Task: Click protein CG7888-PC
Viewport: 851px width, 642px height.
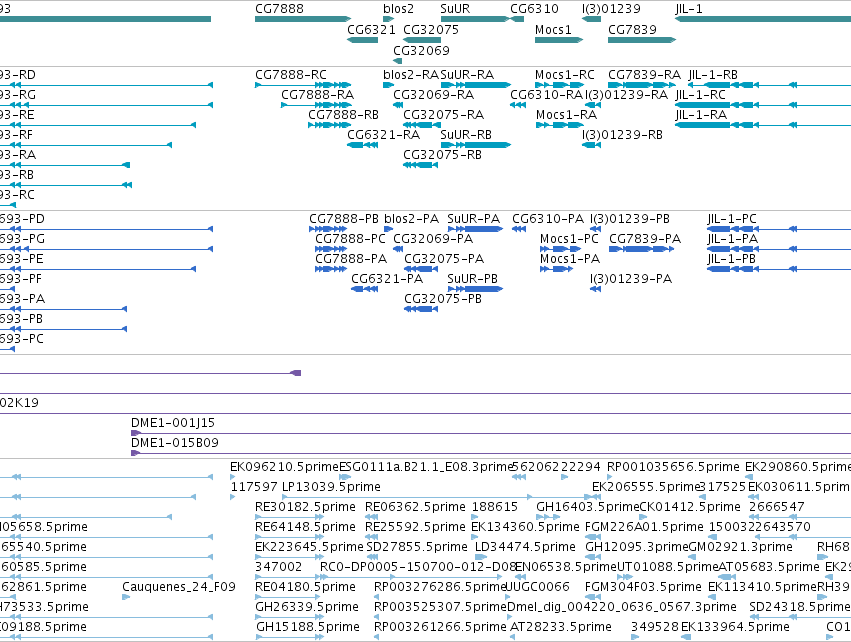Action: point(351,239)
